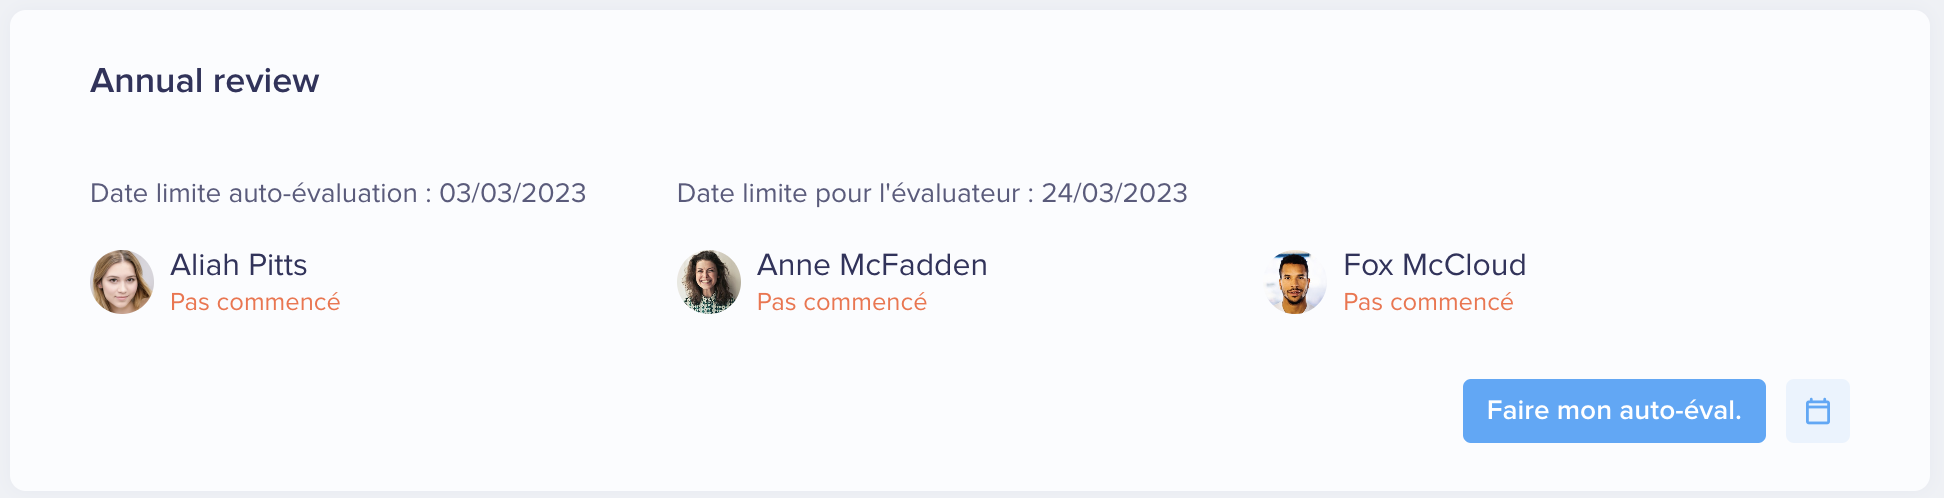Screen dimensions: 1944x498
Task: Click Pas commencé status under Fox McCloud
Action: coord(1428,302)
